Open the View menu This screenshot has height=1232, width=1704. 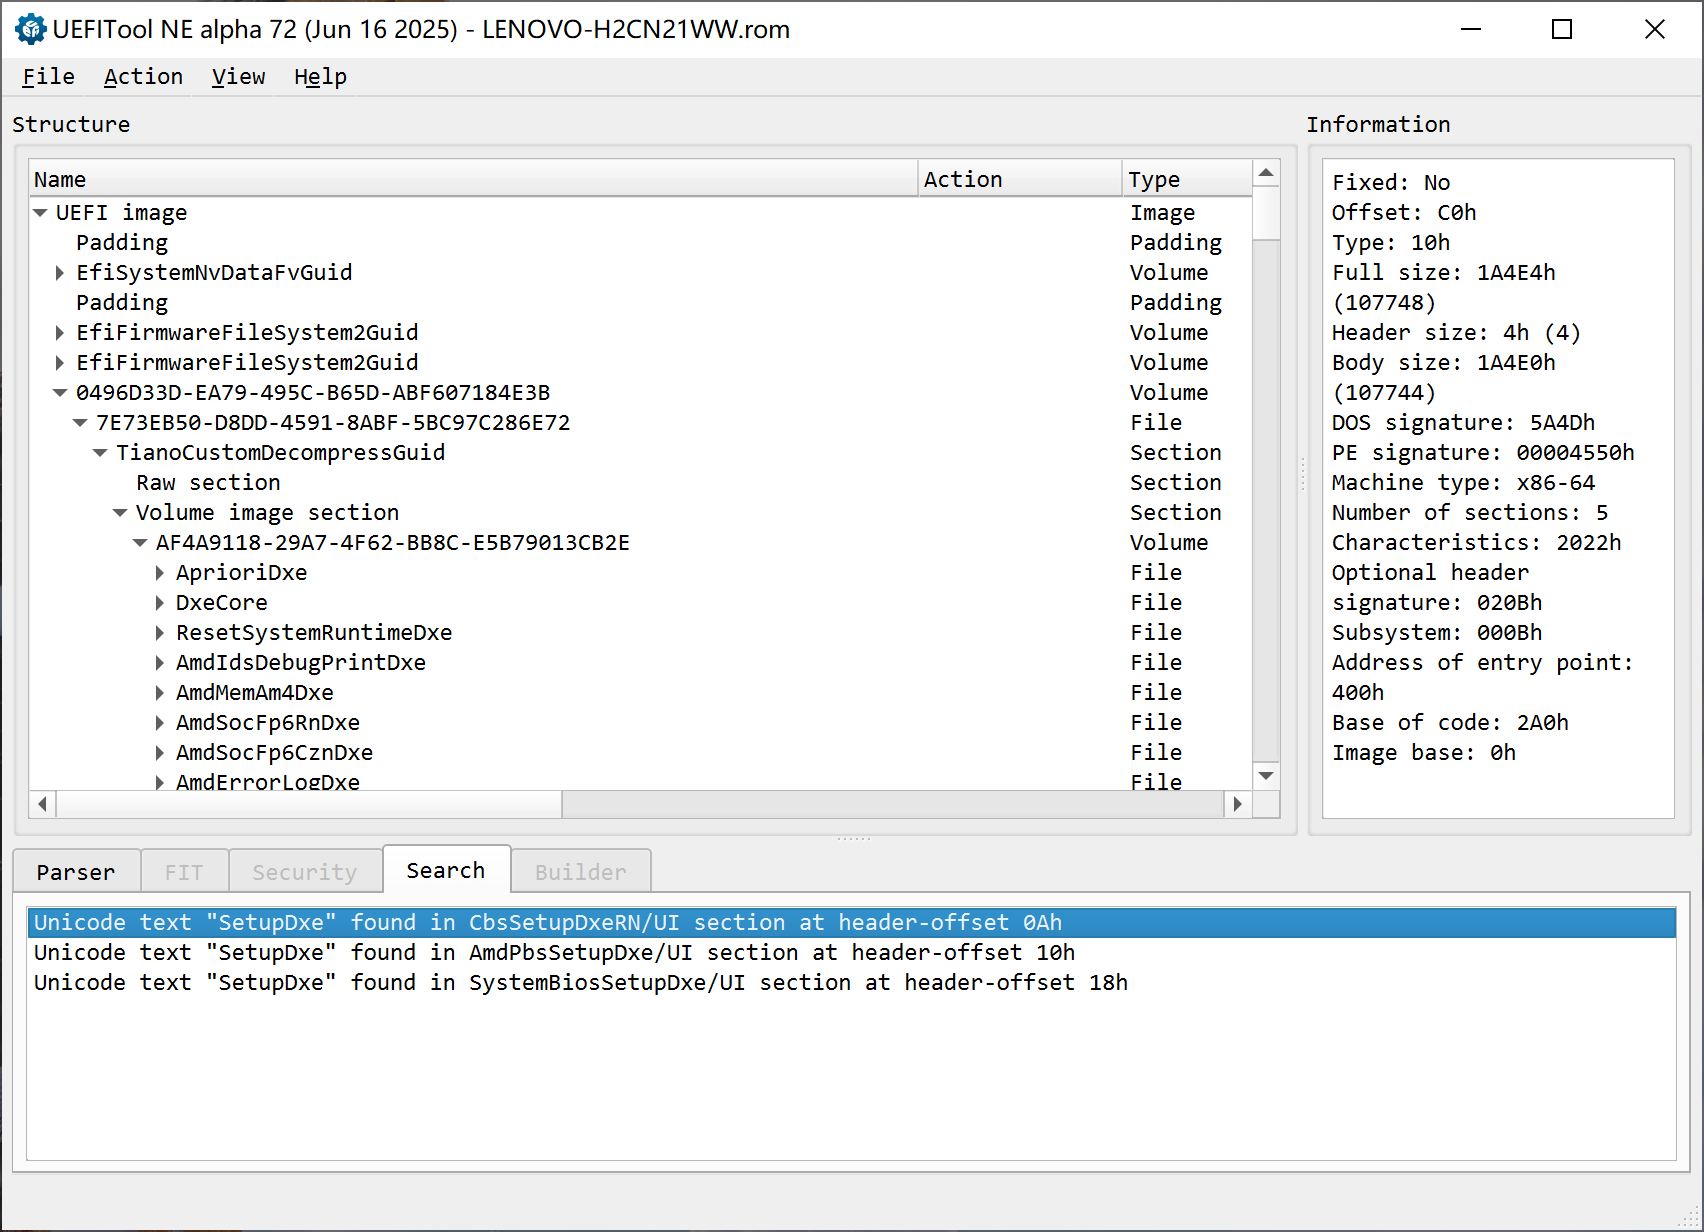pos(238,77)
